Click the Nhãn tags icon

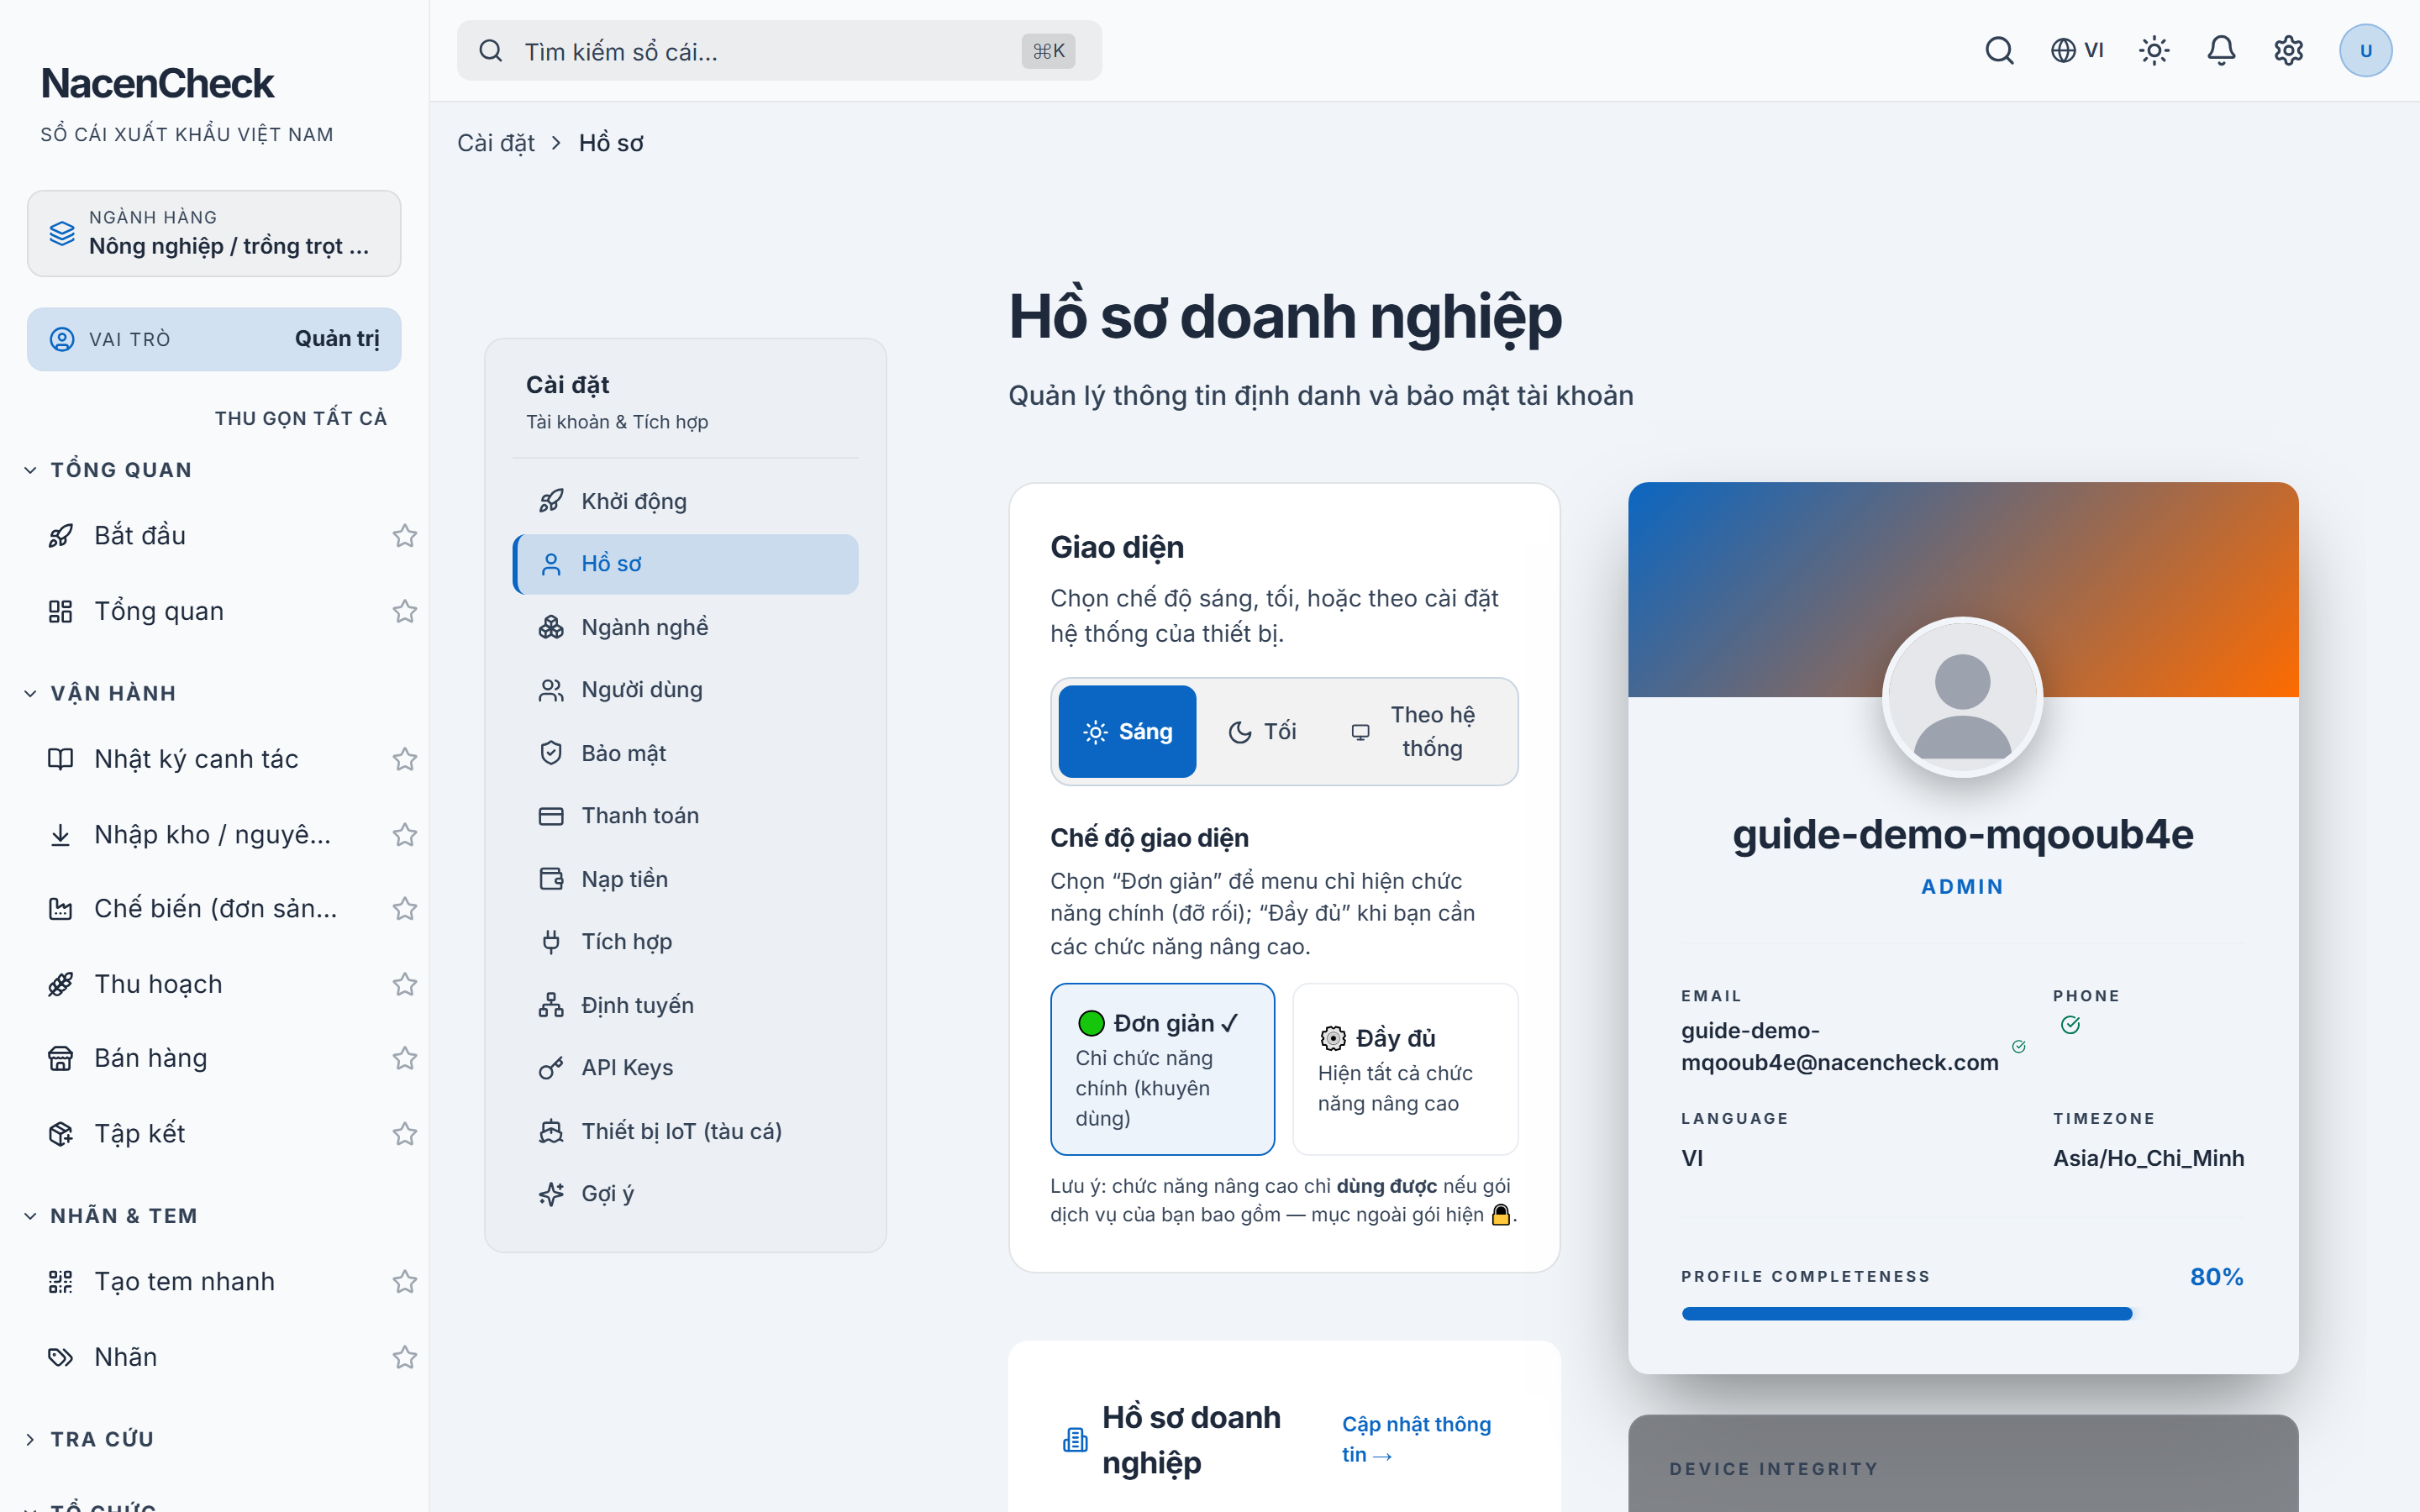pos(60,1357)
